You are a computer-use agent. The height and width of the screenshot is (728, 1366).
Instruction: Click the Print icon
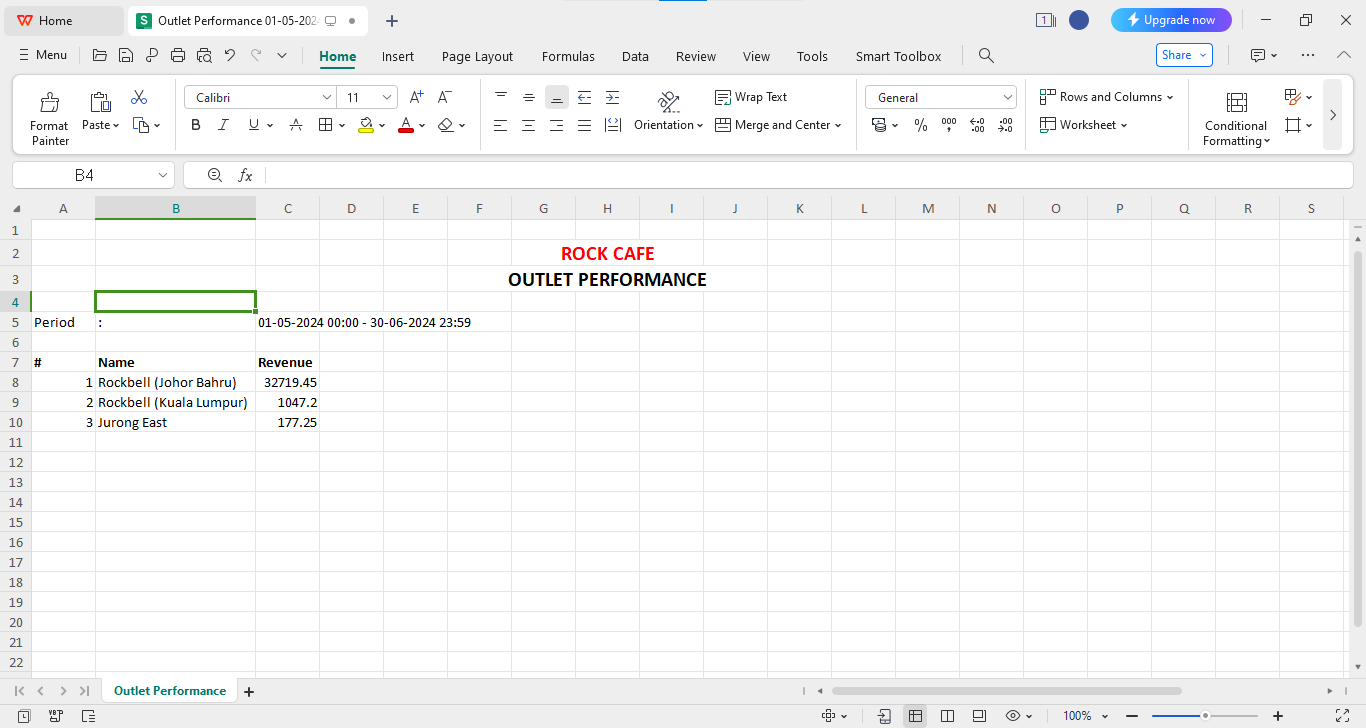pos(178,56)
